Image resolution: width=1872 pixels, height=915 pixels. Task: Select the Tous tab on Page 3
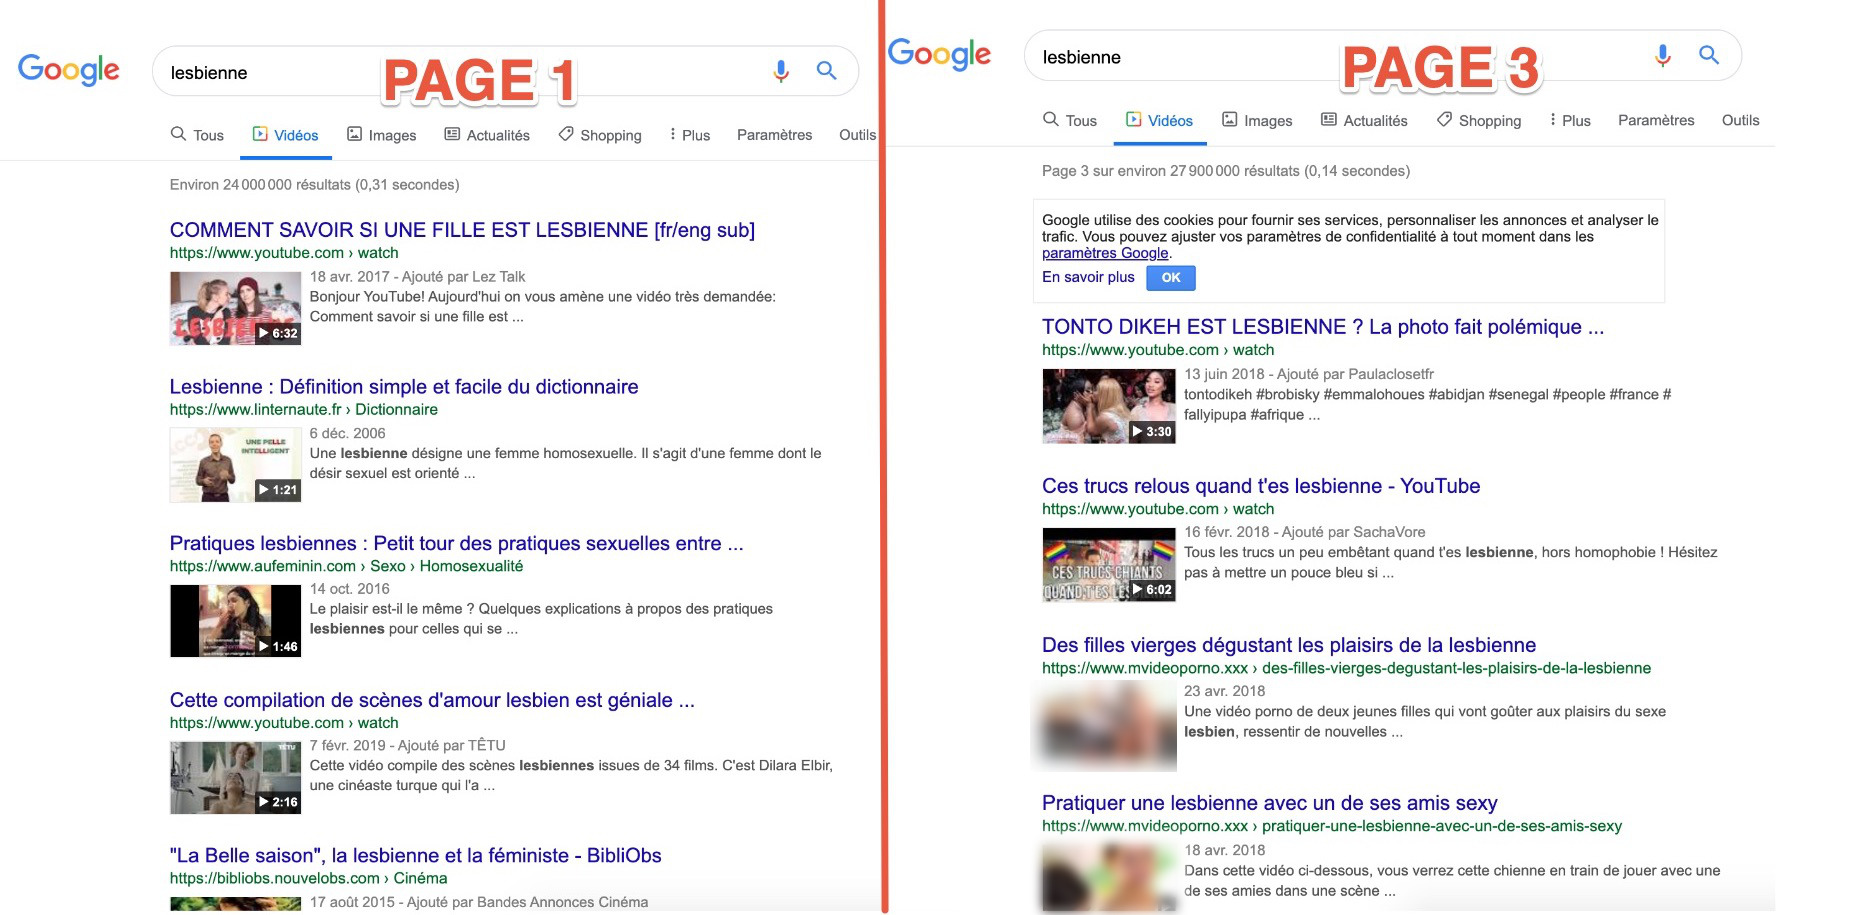point(1070,120)
